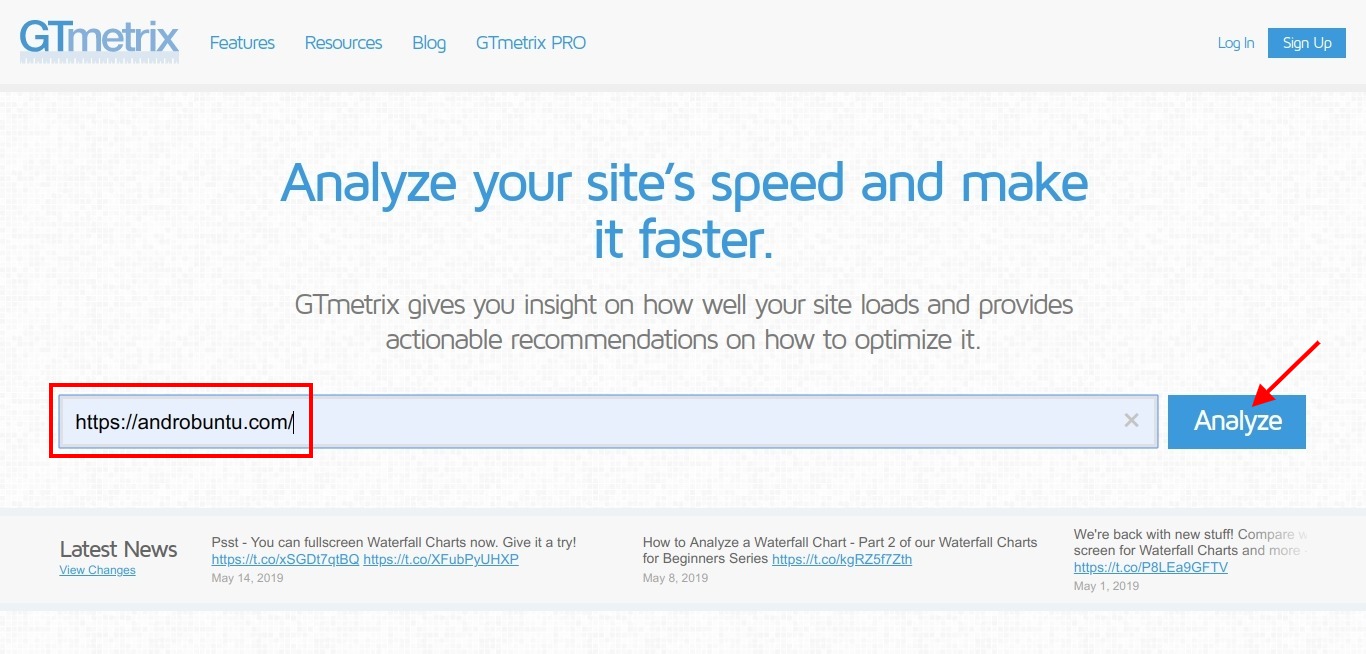Focus the URL input containing androbuntu.com
Screen dimensions: 1366x654
coord(600,421)
